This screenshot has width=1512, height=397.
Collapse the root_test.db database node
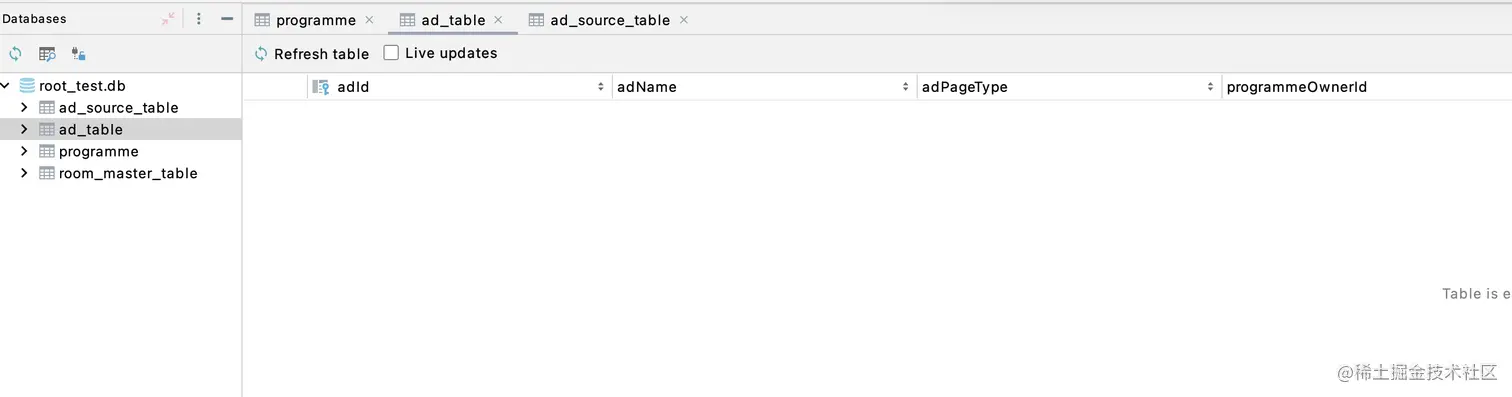click(7, 86)
